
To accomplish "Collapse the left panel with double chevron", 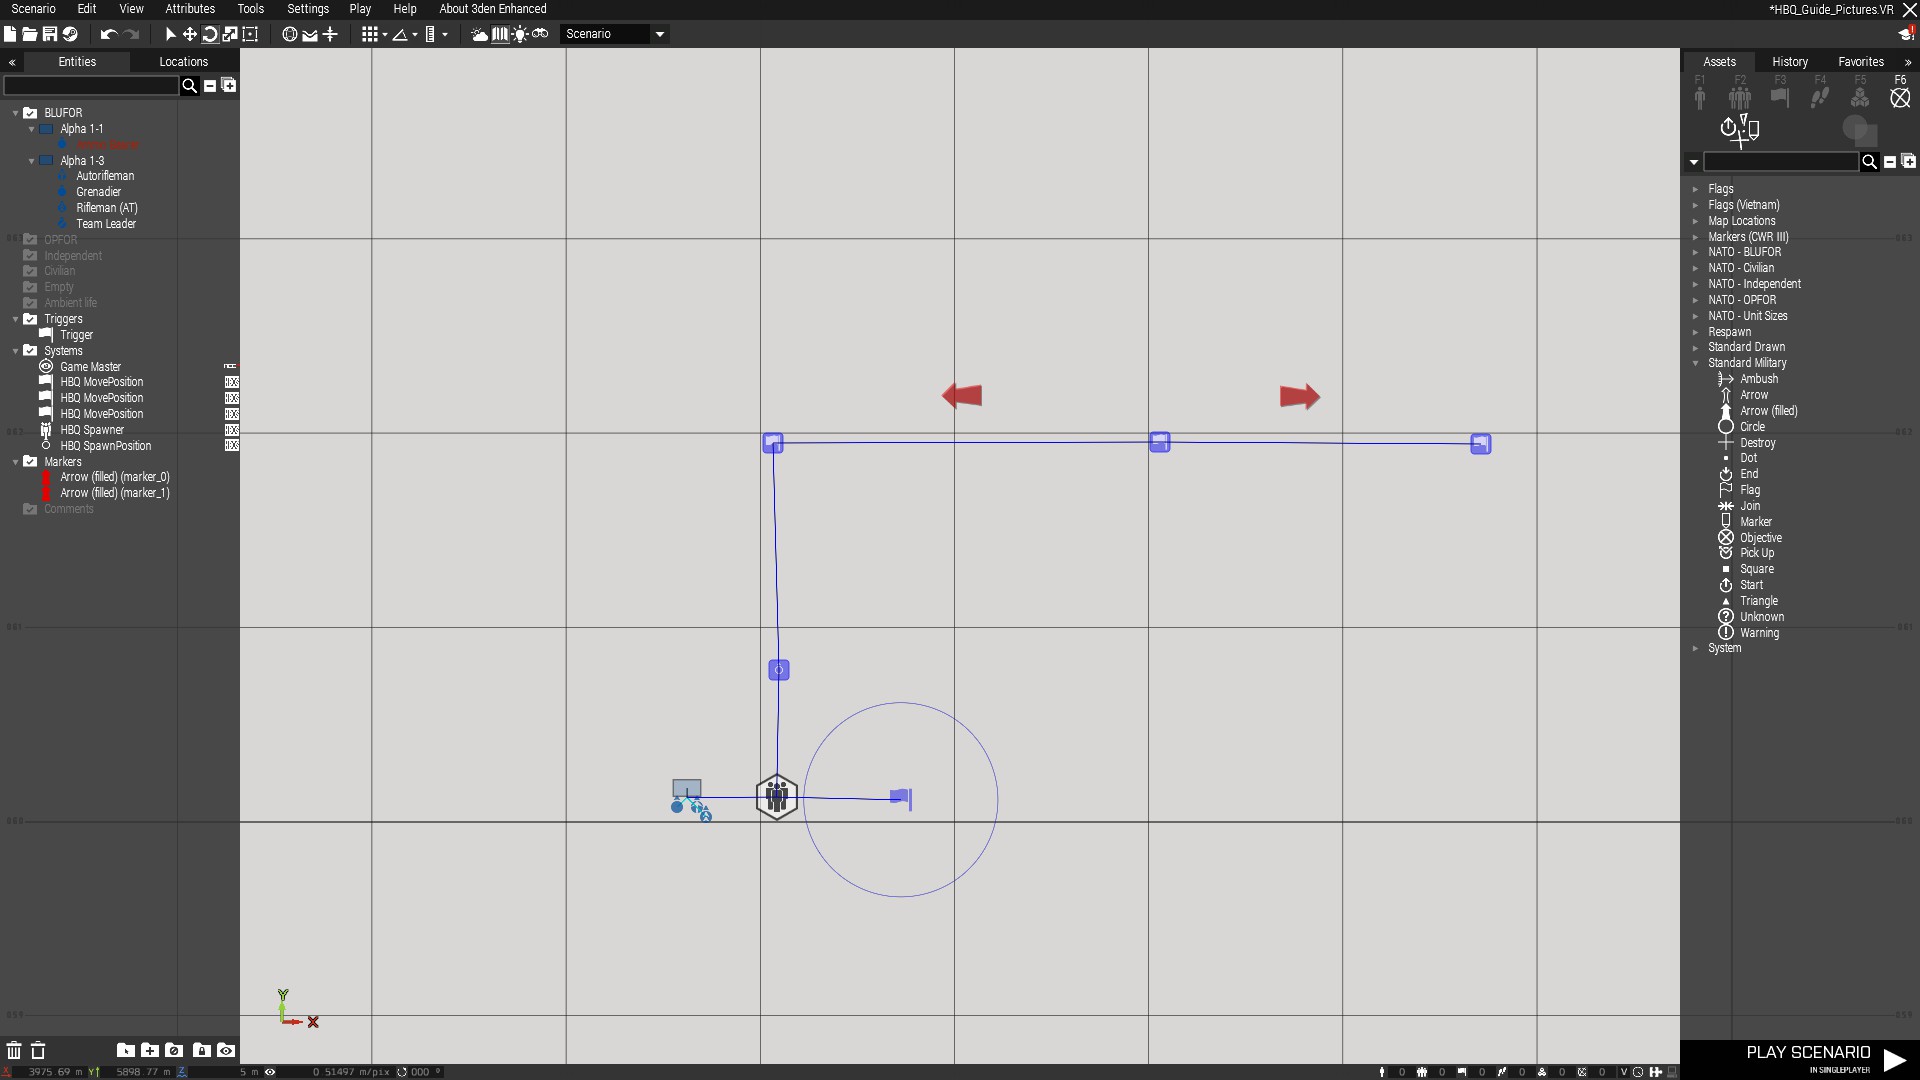I will coord(12,62).
